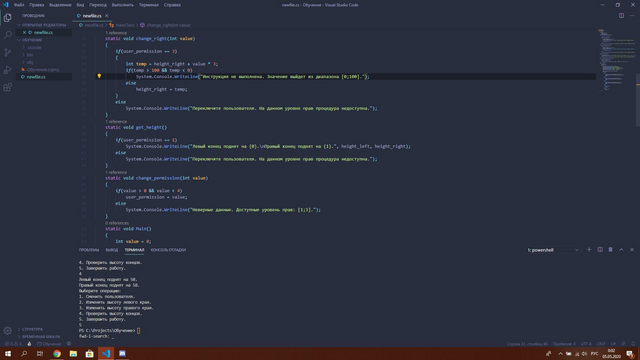Switch to the Проблемы panel tab
The width and height of the screenshot is (640, 360).
[89, 250]
